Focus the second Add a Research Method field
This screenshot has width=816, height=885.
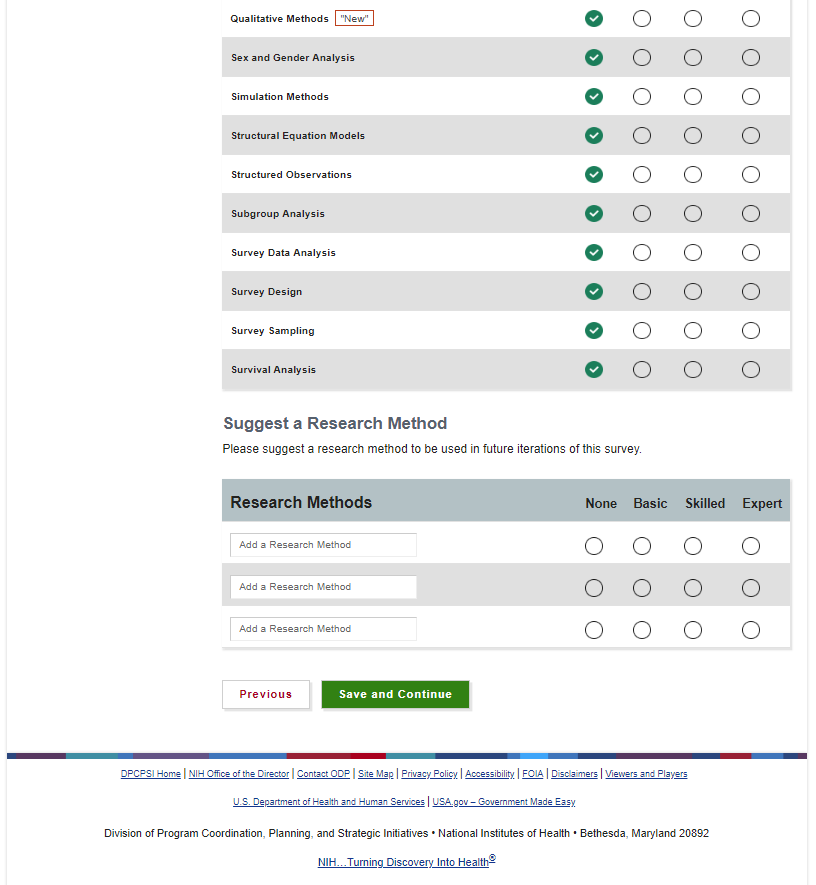323,587
